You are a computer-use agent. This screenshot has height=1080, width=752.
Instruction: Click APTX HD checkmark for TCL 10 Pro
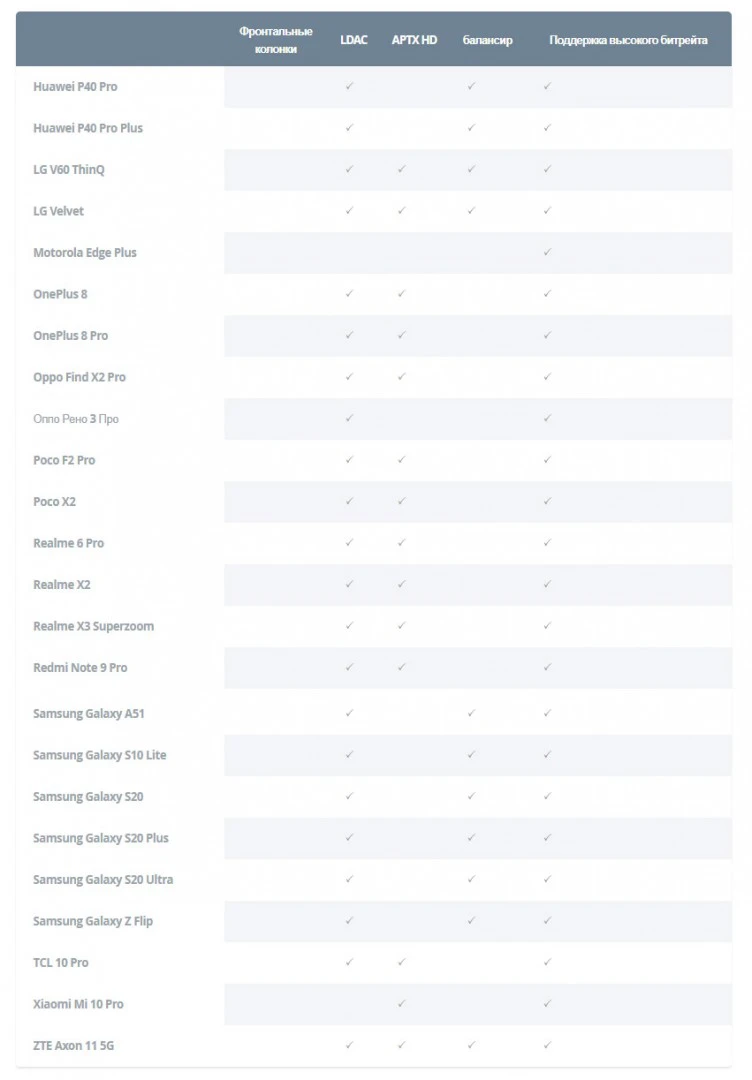401,962
